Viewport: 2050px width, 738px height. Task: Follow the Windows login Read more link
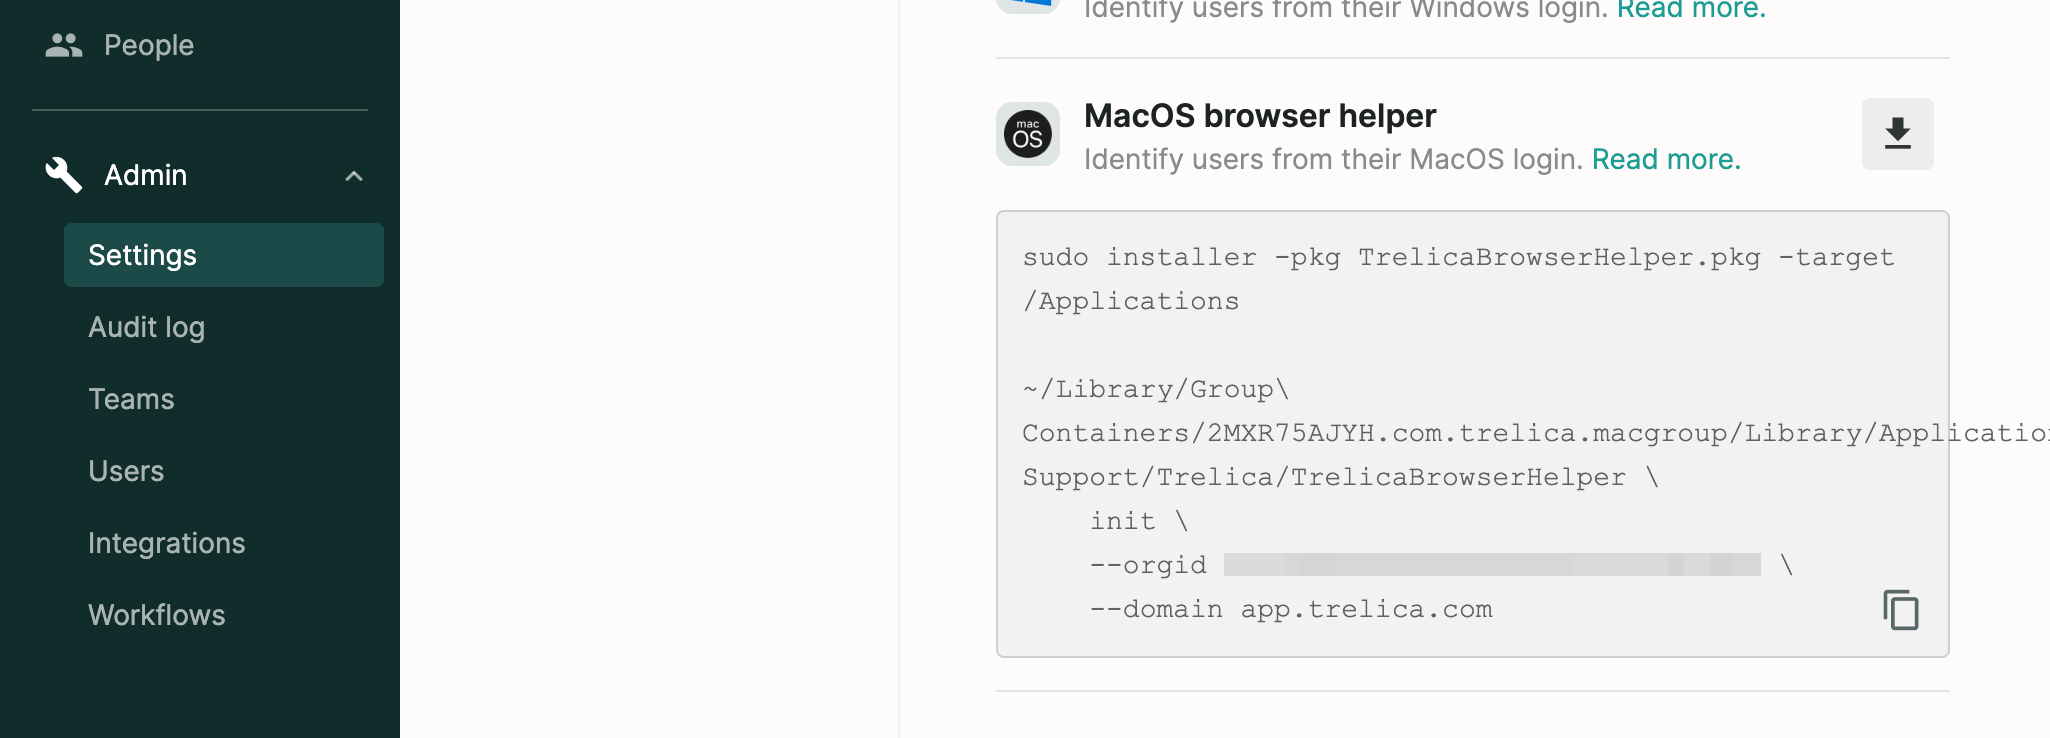pyautogui.click(x=1692, y=10)
